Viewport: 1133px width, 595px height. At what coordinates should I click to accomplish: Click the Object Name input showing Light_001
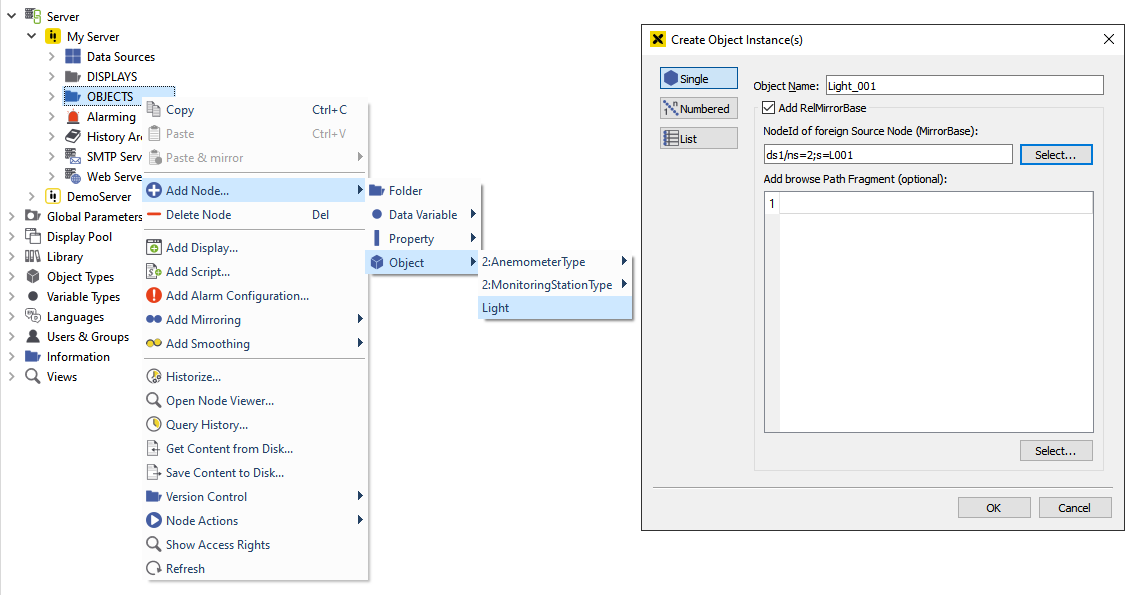tap(963, 85)
